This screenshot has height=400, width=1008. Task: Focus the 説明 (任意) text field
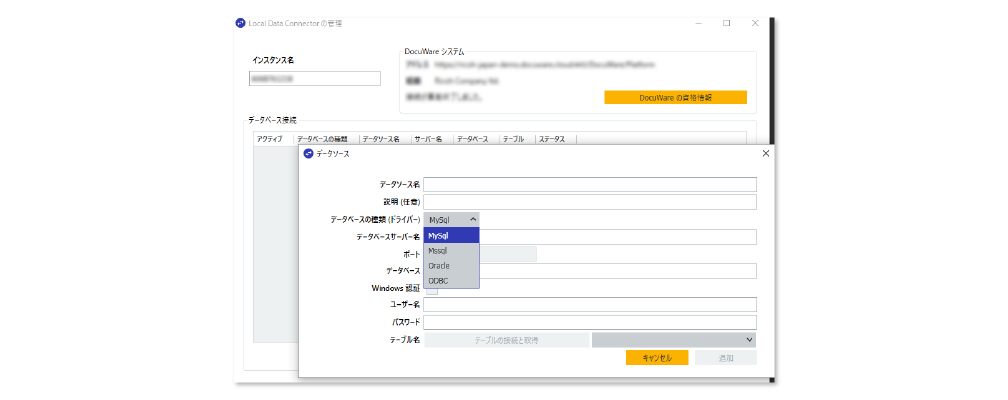(590, 202)
